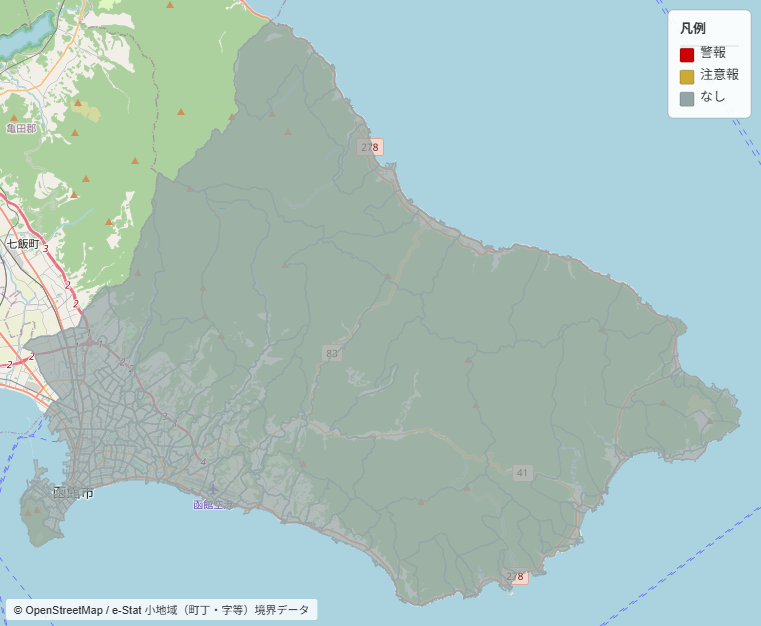
Task: Open the e-Stat attribution link
Action: [x=126, y=610]
